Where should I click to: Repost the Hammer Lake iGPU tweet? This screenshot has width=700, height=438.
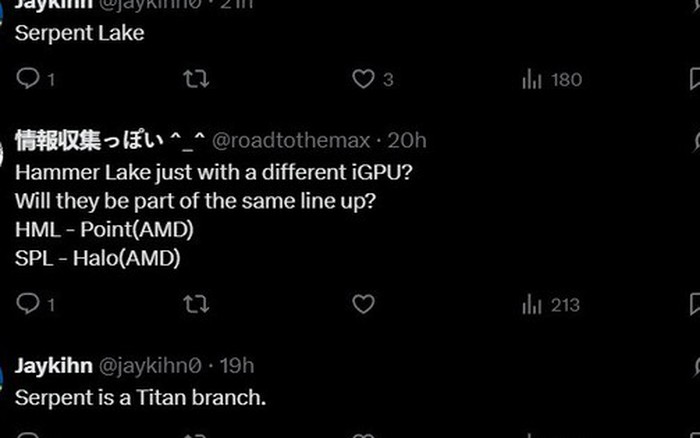click(198, 304)
